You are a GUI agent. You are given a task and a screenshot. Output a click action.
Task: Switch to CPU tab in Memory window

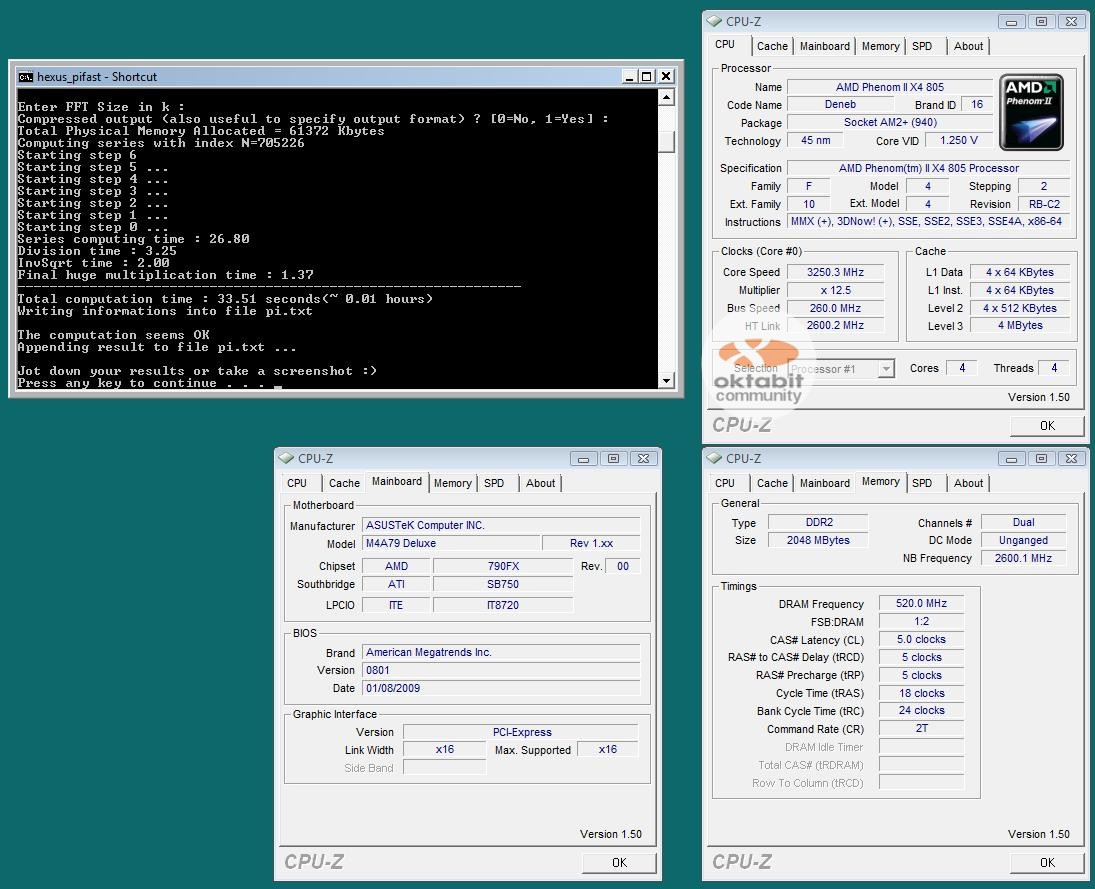(725, 483)
